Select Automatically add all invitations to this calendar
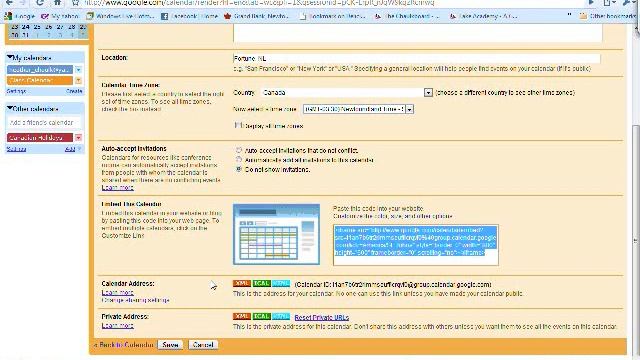Image resolution: width=640 pixels, height=360 pixels. pos(239,160)
